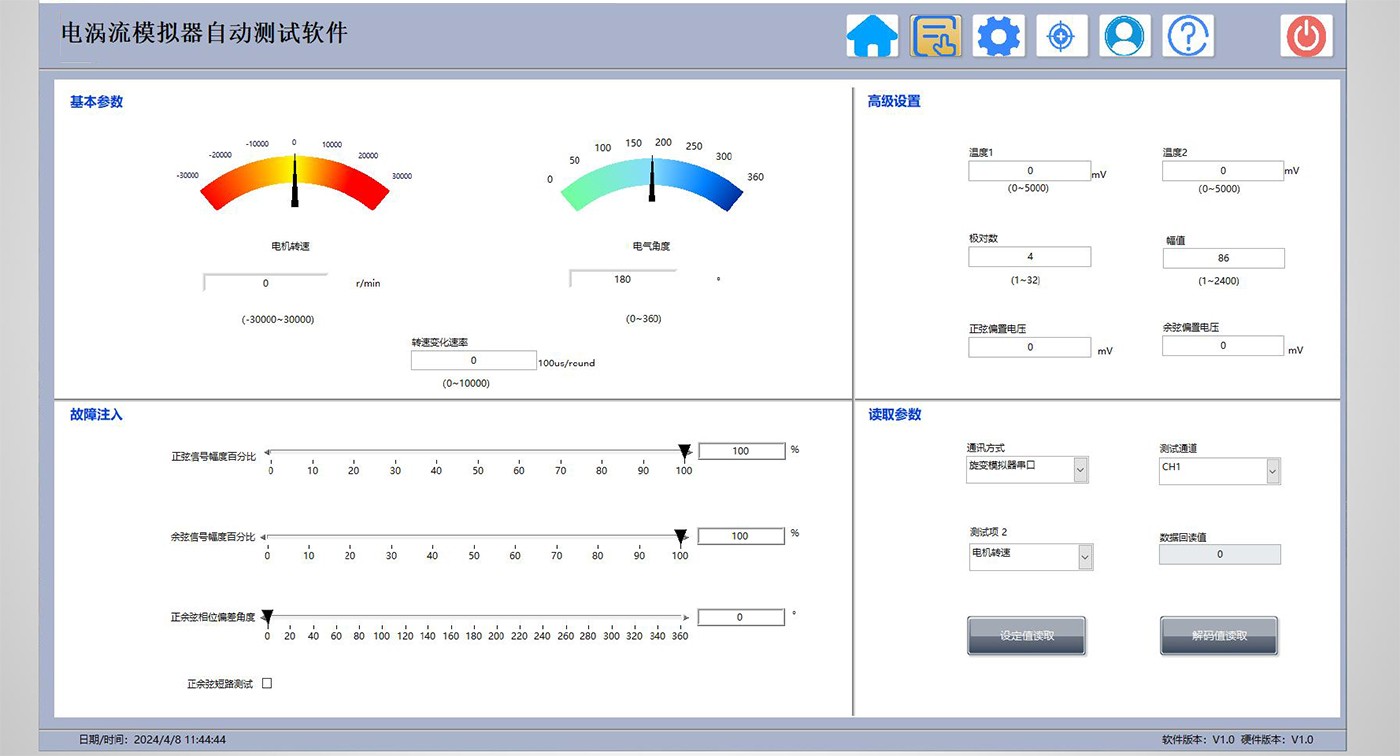Screen dimensions: 1400x756
Task: Click the 电机转速 r/min input field
Action: [266, 283]
